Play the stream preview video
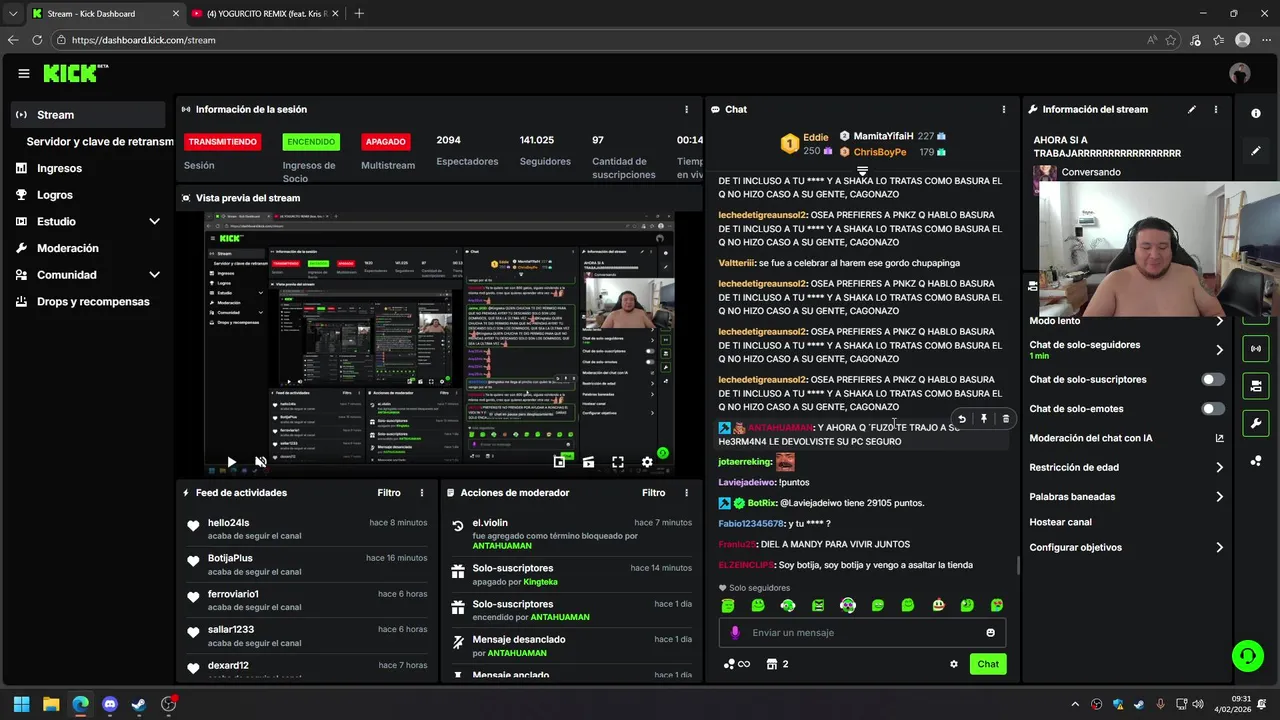 (x=231, y=462)
